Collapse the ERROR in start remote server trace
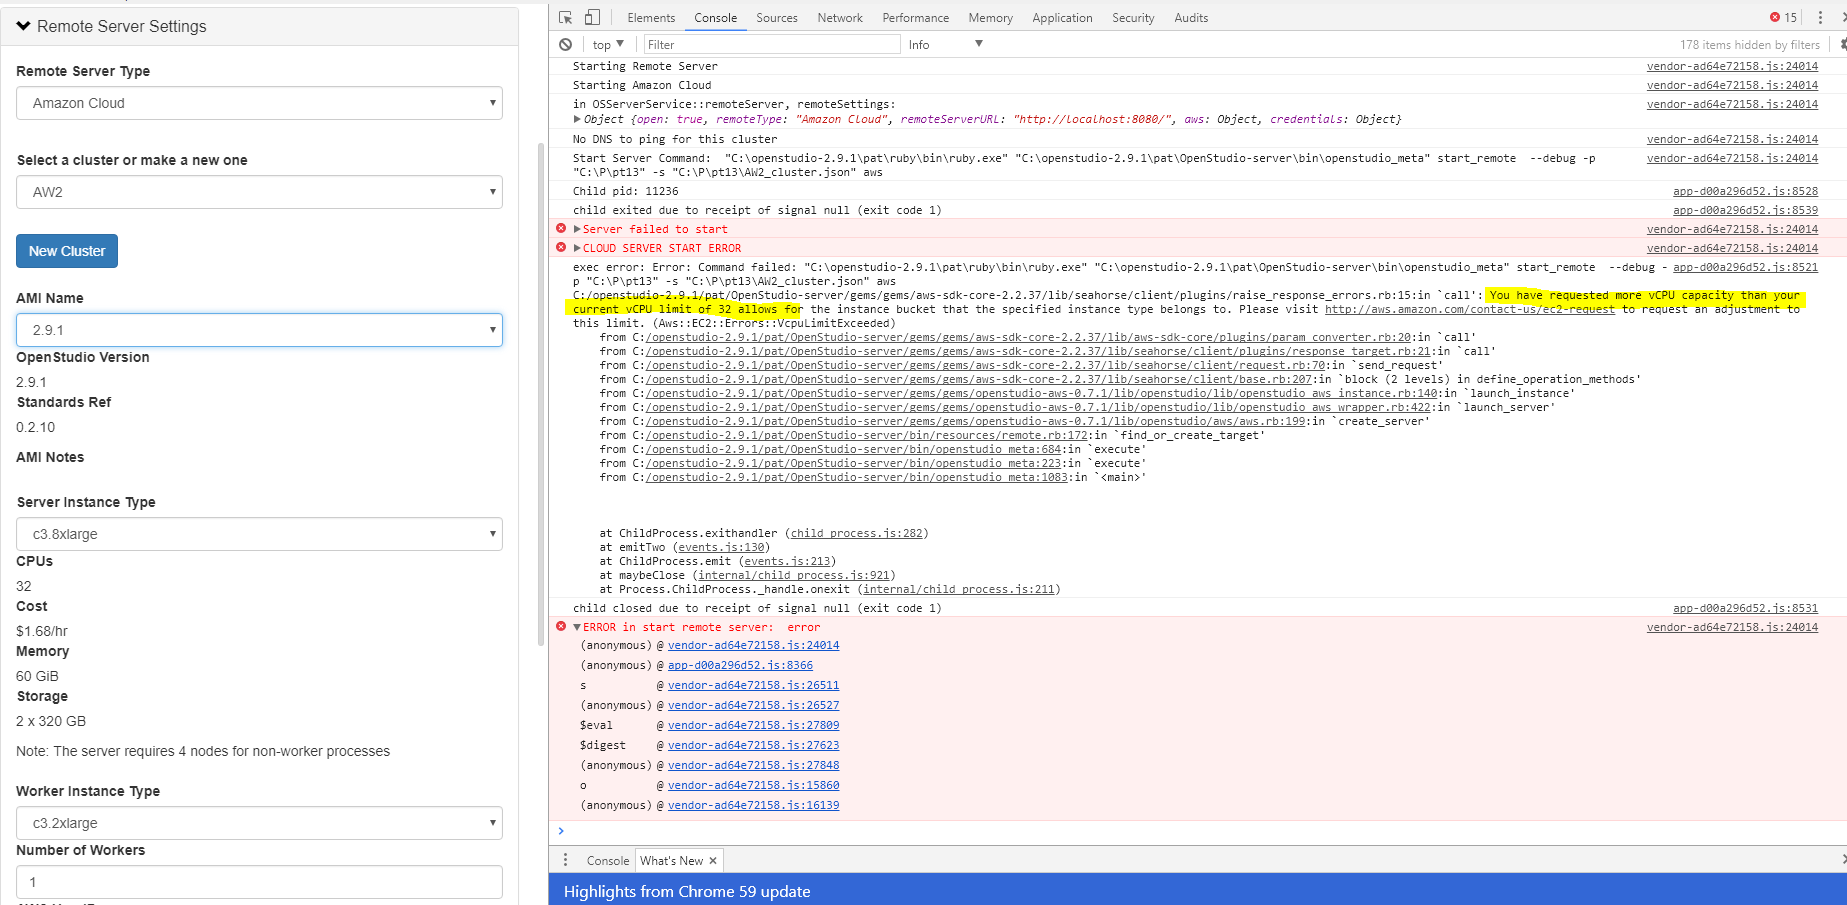 577,627
